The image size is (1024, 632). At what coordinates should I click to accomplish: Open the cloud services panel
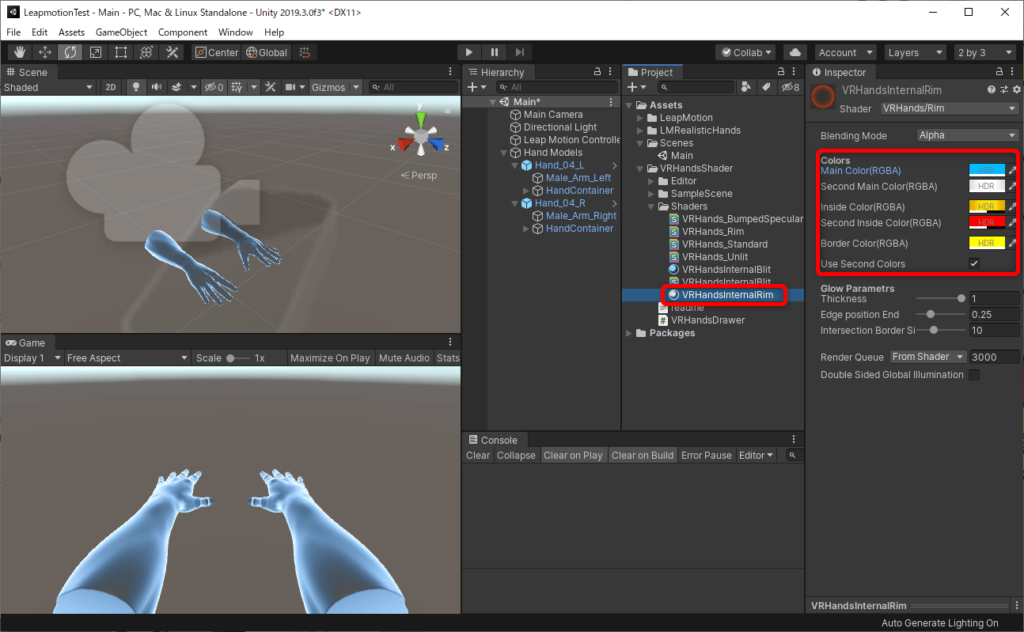tap(795, 52)
